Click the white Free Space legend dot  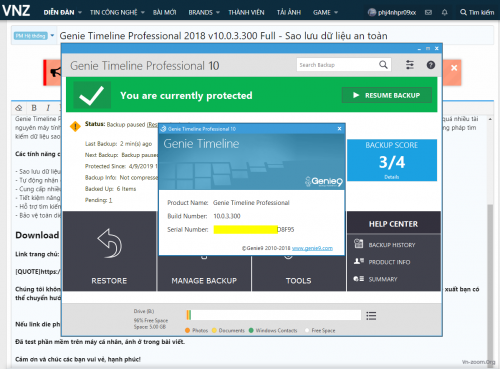307,330
